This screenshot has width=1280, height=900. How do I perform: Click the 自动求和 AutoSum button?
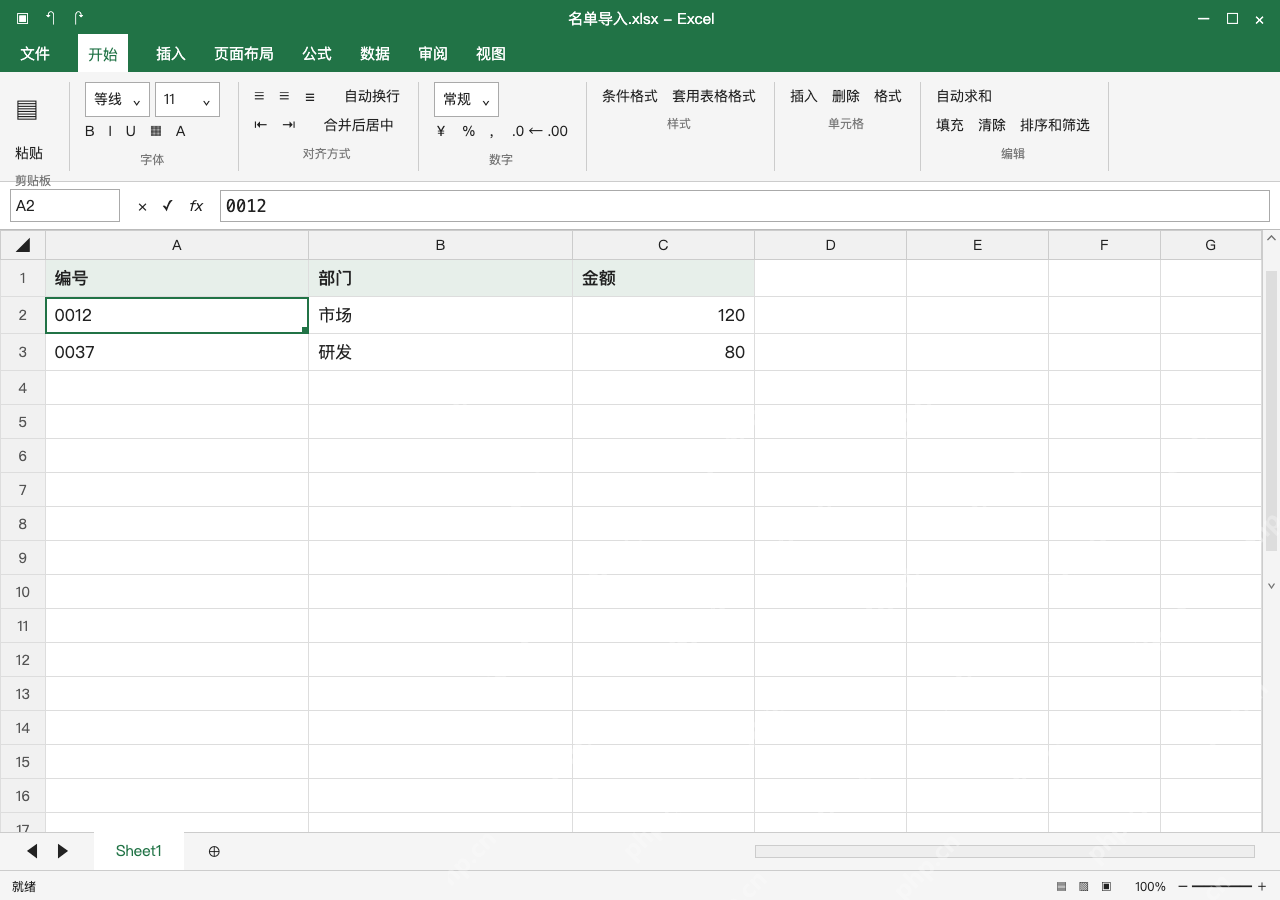pos(964,96)
